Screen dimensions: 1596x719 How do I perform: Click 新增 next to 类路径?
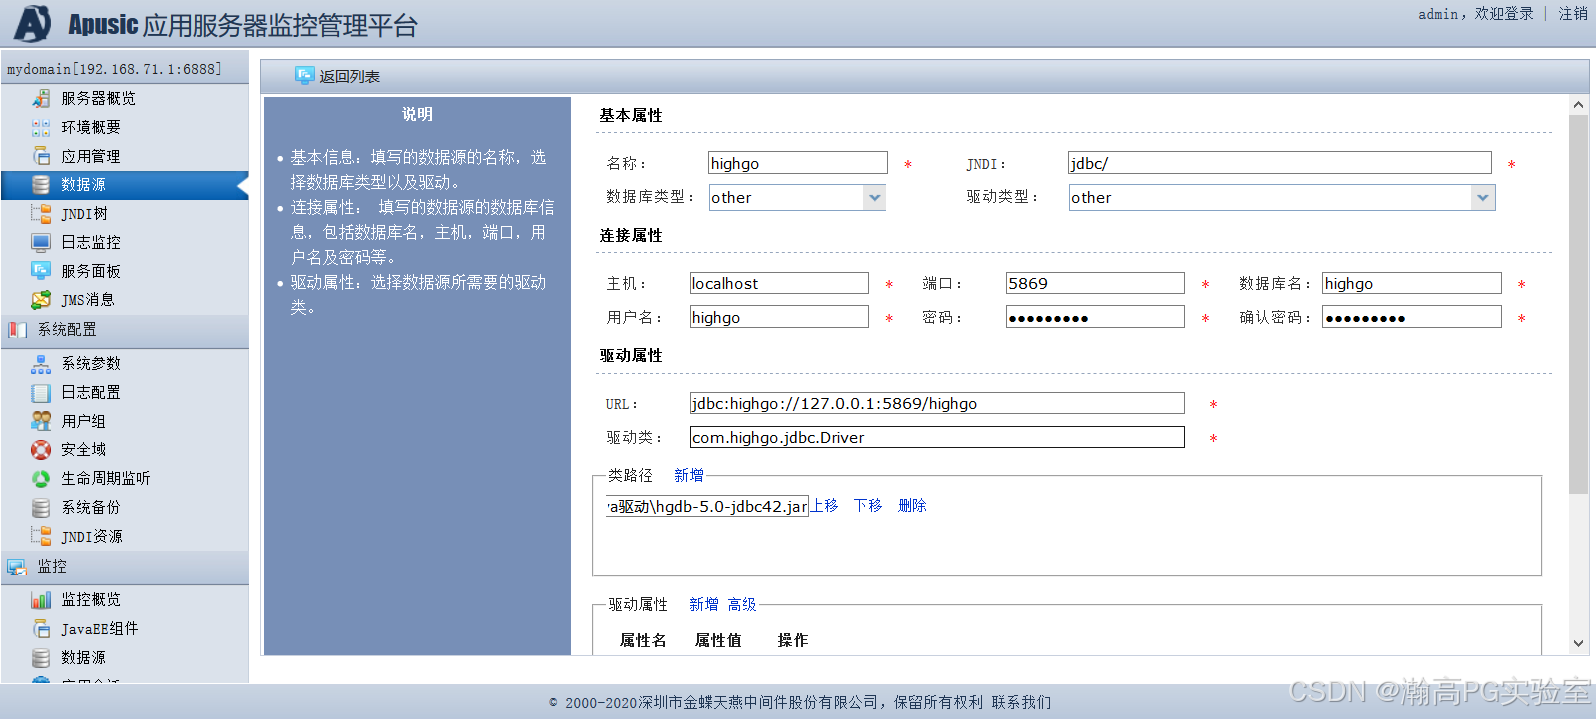689,475
